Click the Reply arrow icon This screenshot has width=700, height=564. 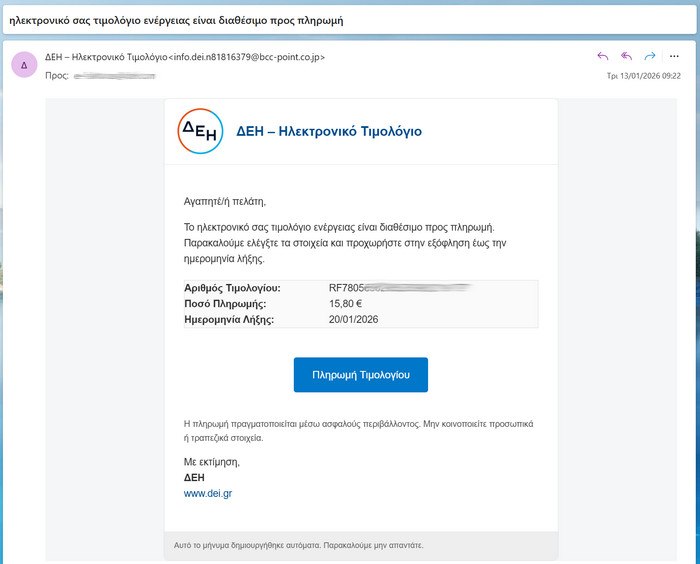coord(602,57)
